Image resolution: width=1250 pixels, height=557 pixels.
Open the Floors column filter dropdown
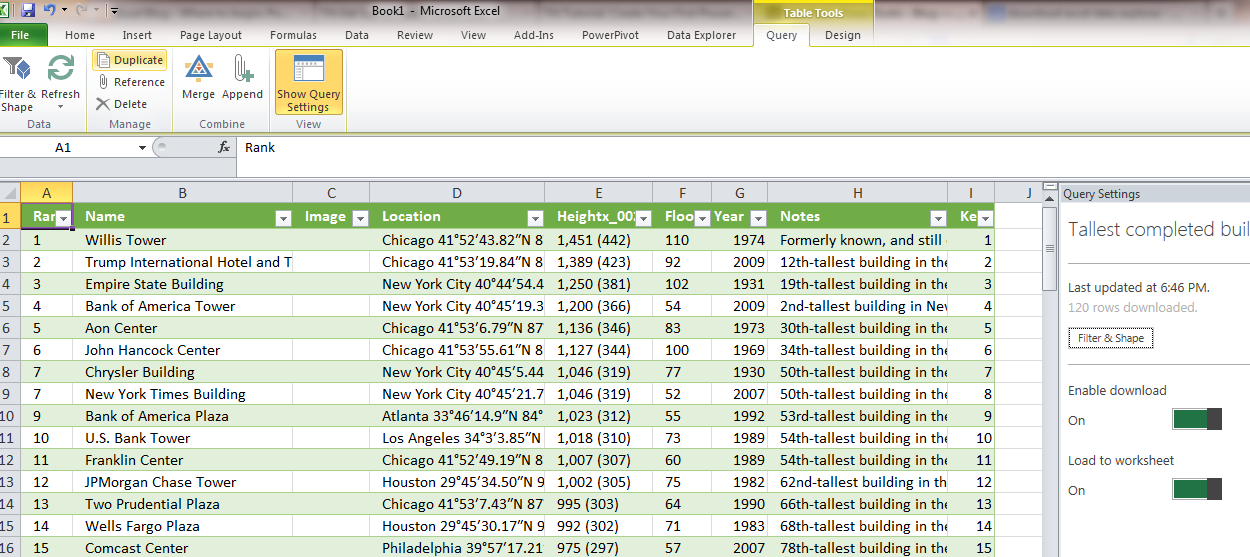pyautogui.click(x=702, y=218)
